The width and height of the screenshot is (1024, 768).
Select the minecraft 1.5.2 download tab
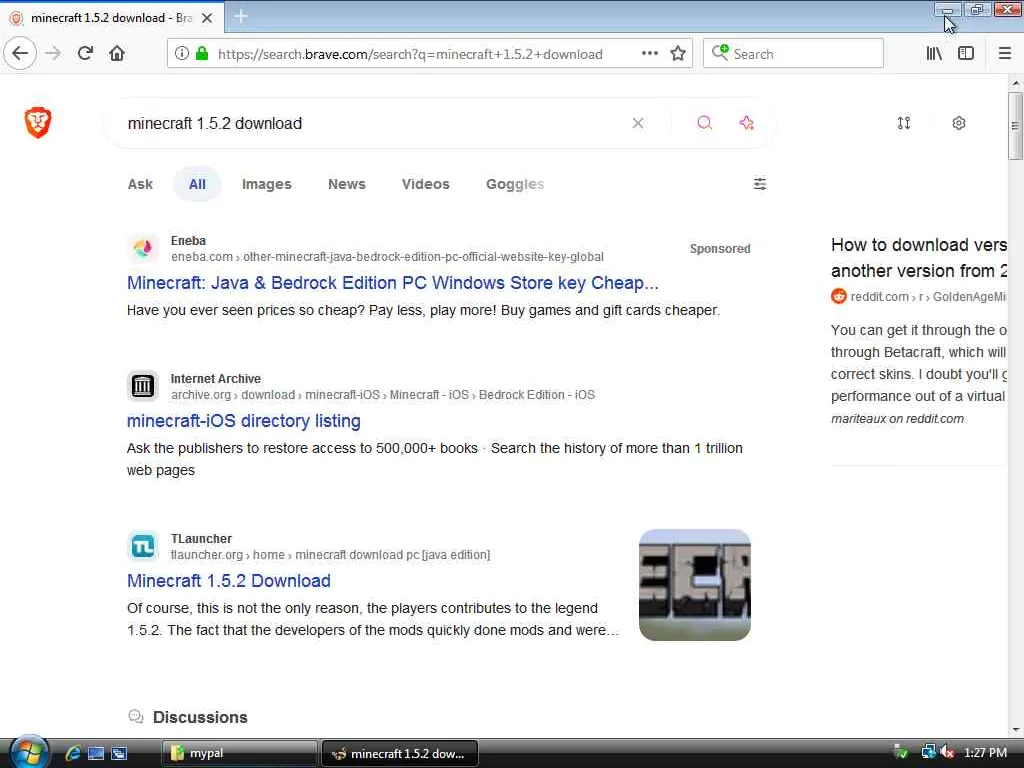click(x=112, y=18)
